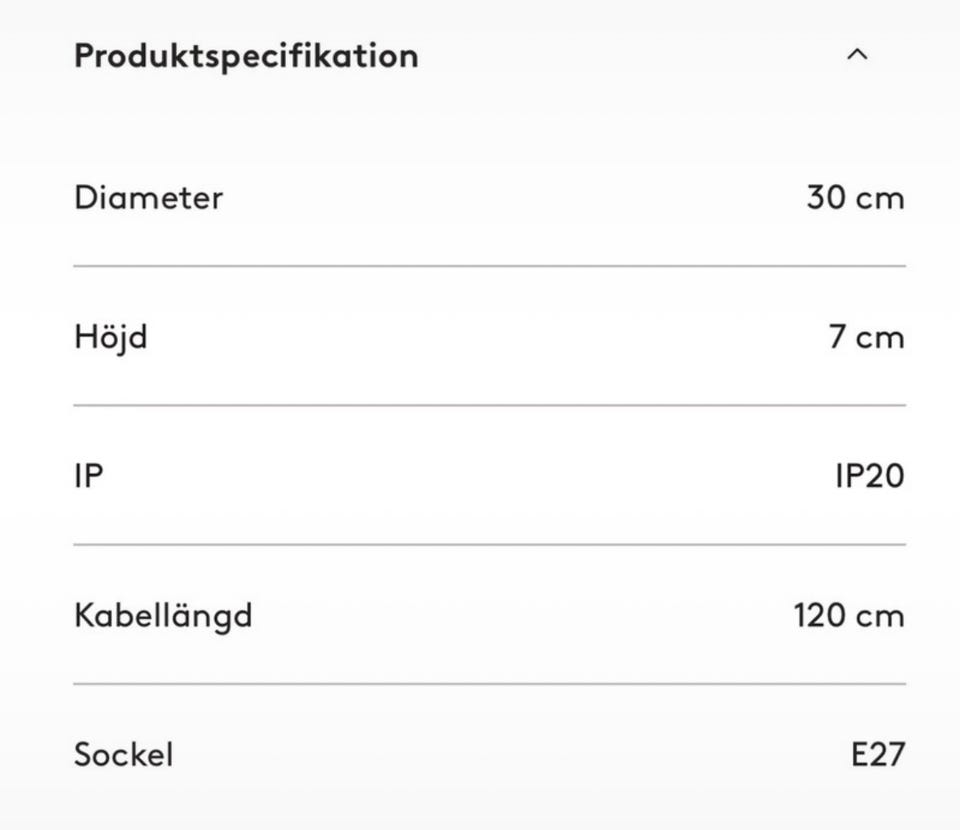Click the "cm" unit next to 120
This screenshot has width=960, height=830.
880,615
